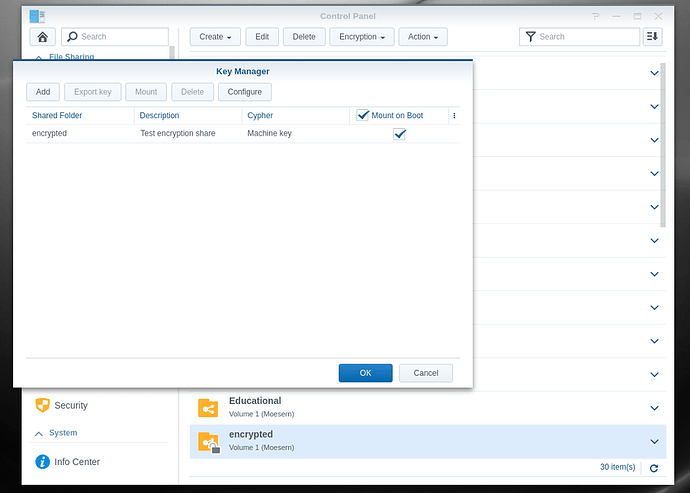Open Info Center in sidebar
The image size is (690, 493).
(77, 462)
